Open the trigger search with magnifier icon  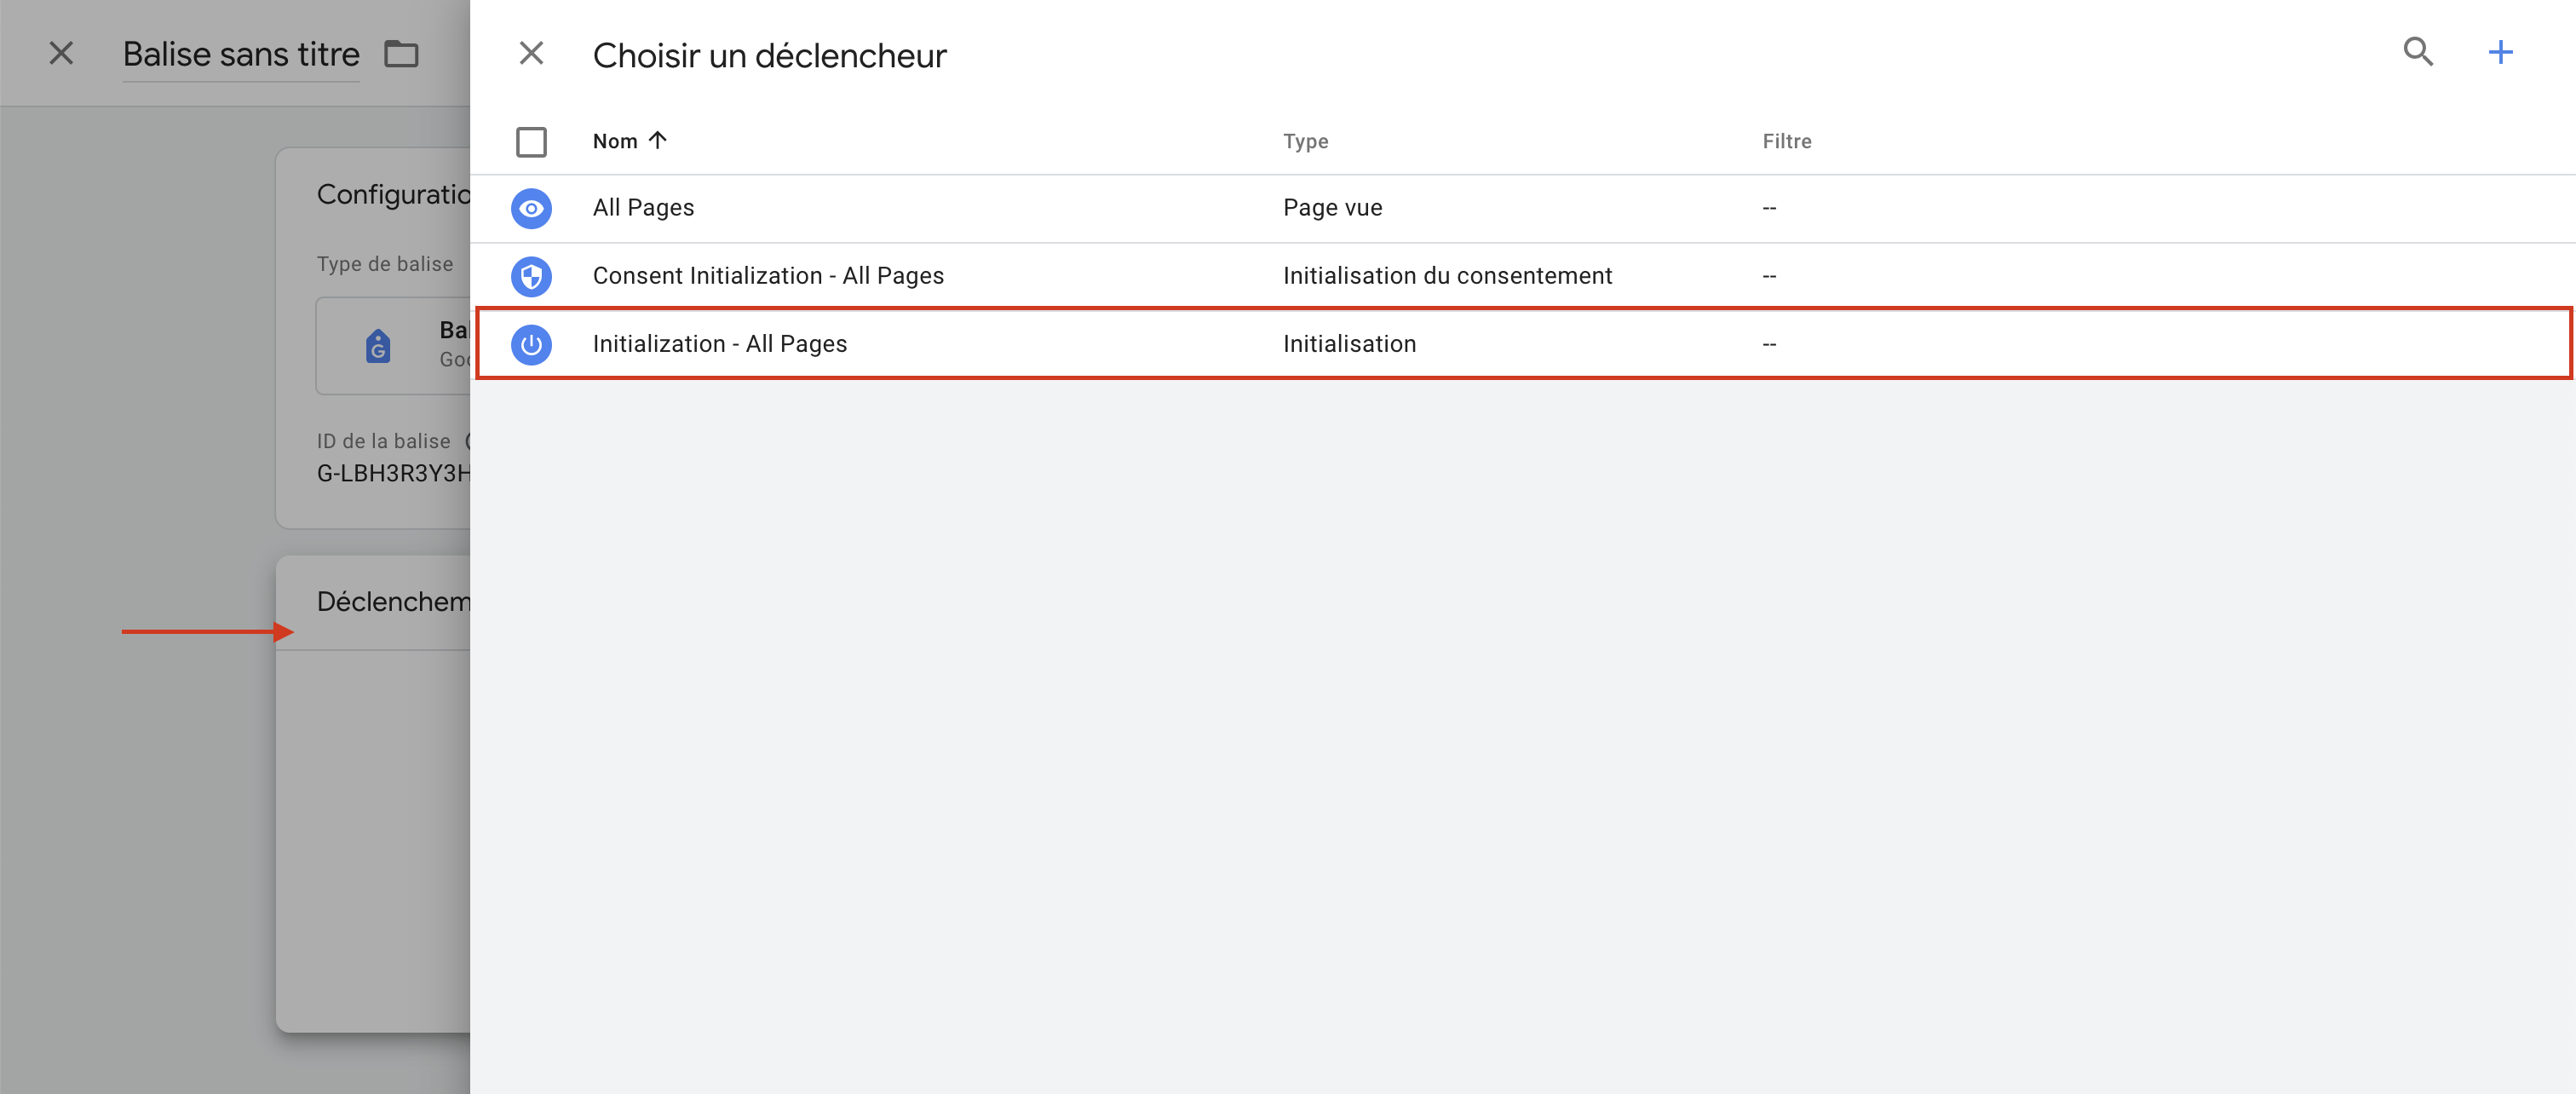(x=2418, y=52)
